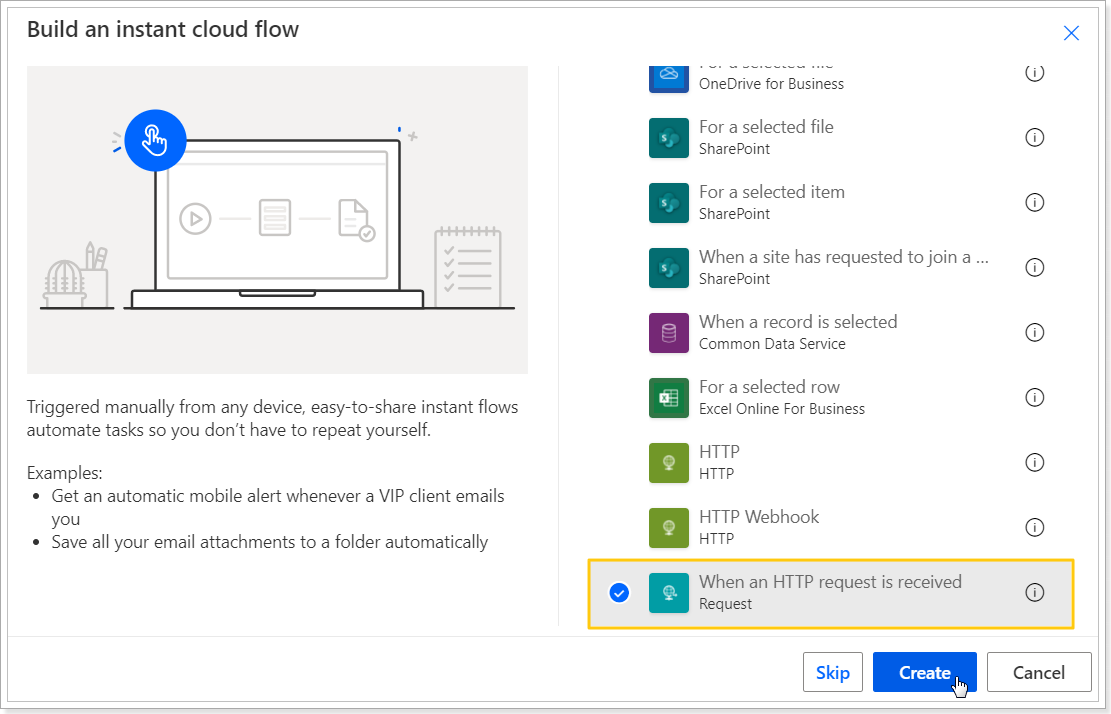Open info for For a selected item

click(1034, 203)
